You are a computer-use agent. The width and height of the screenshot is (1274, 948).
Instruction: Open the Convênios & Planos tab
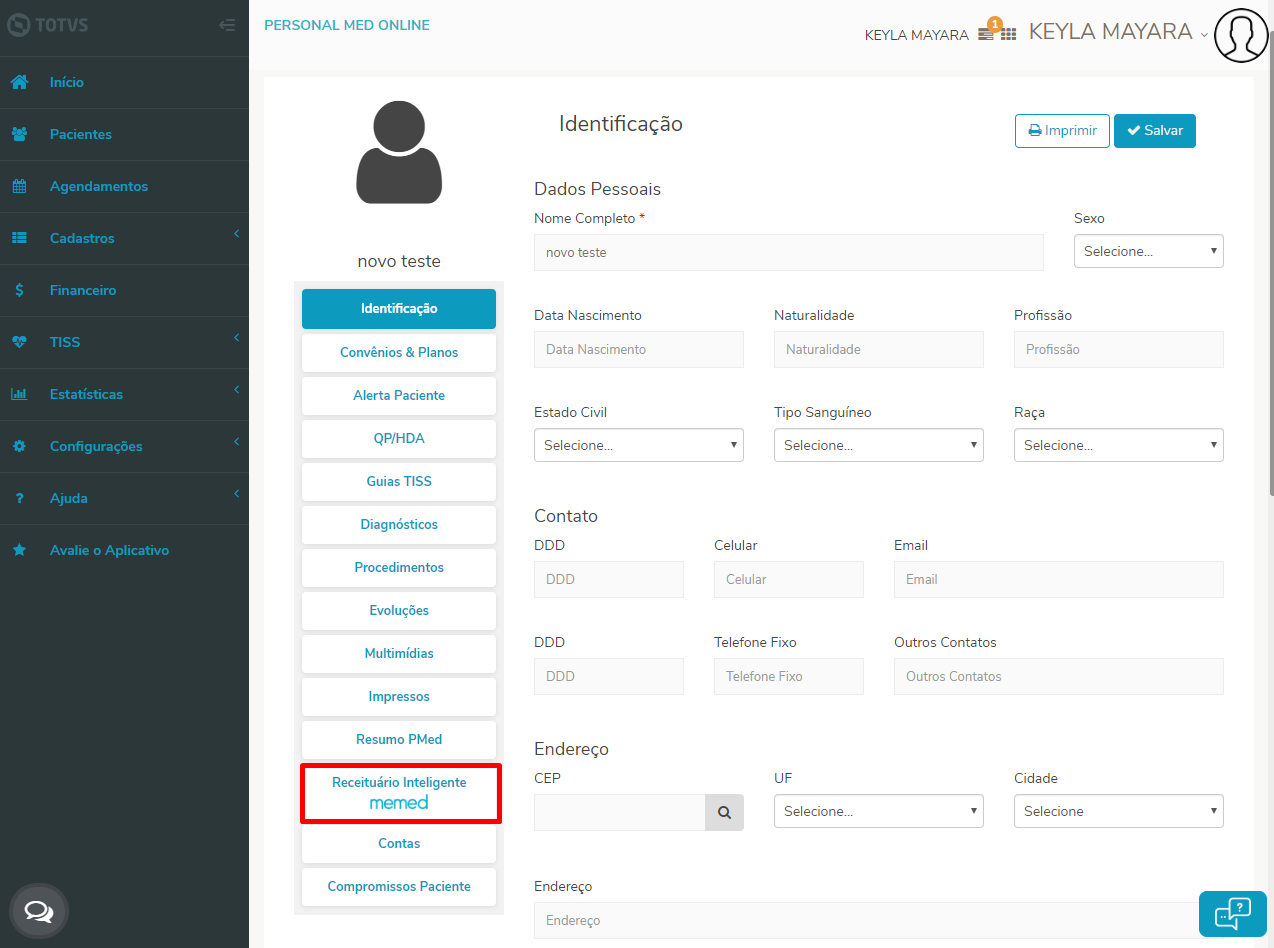399,352
